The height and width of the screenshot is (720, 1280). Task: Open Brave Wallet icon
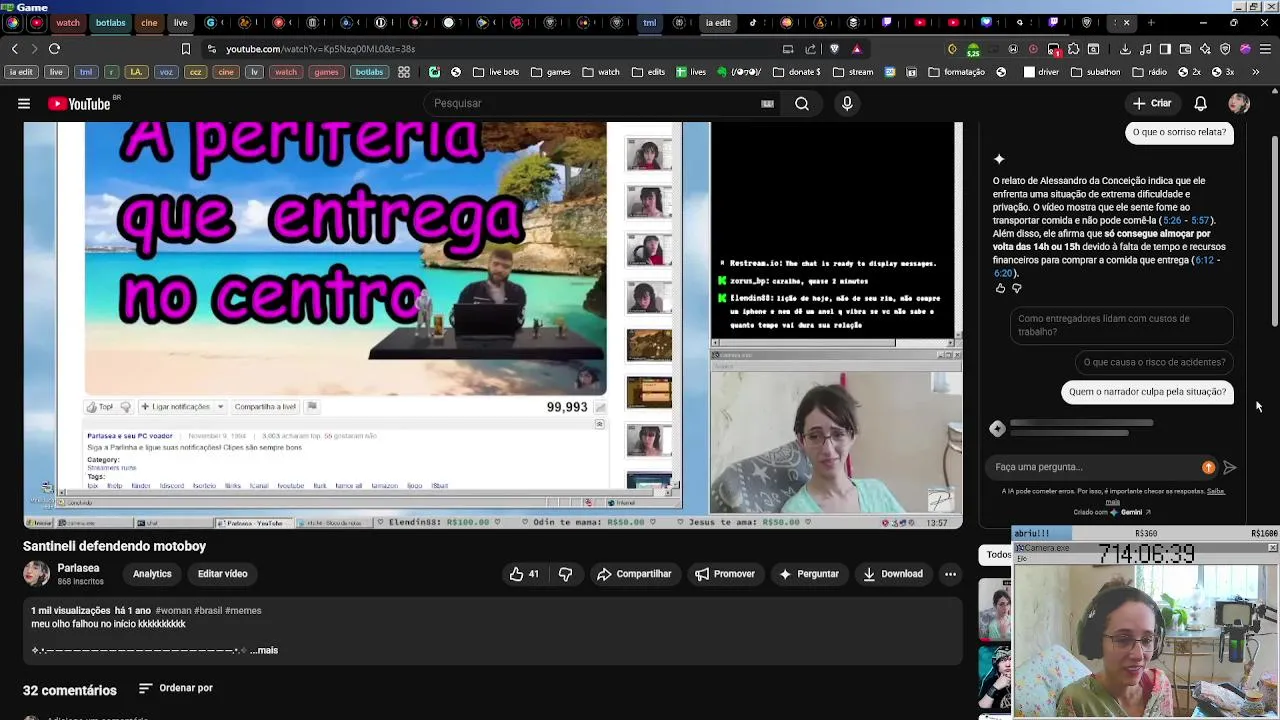coord(1185,48)
